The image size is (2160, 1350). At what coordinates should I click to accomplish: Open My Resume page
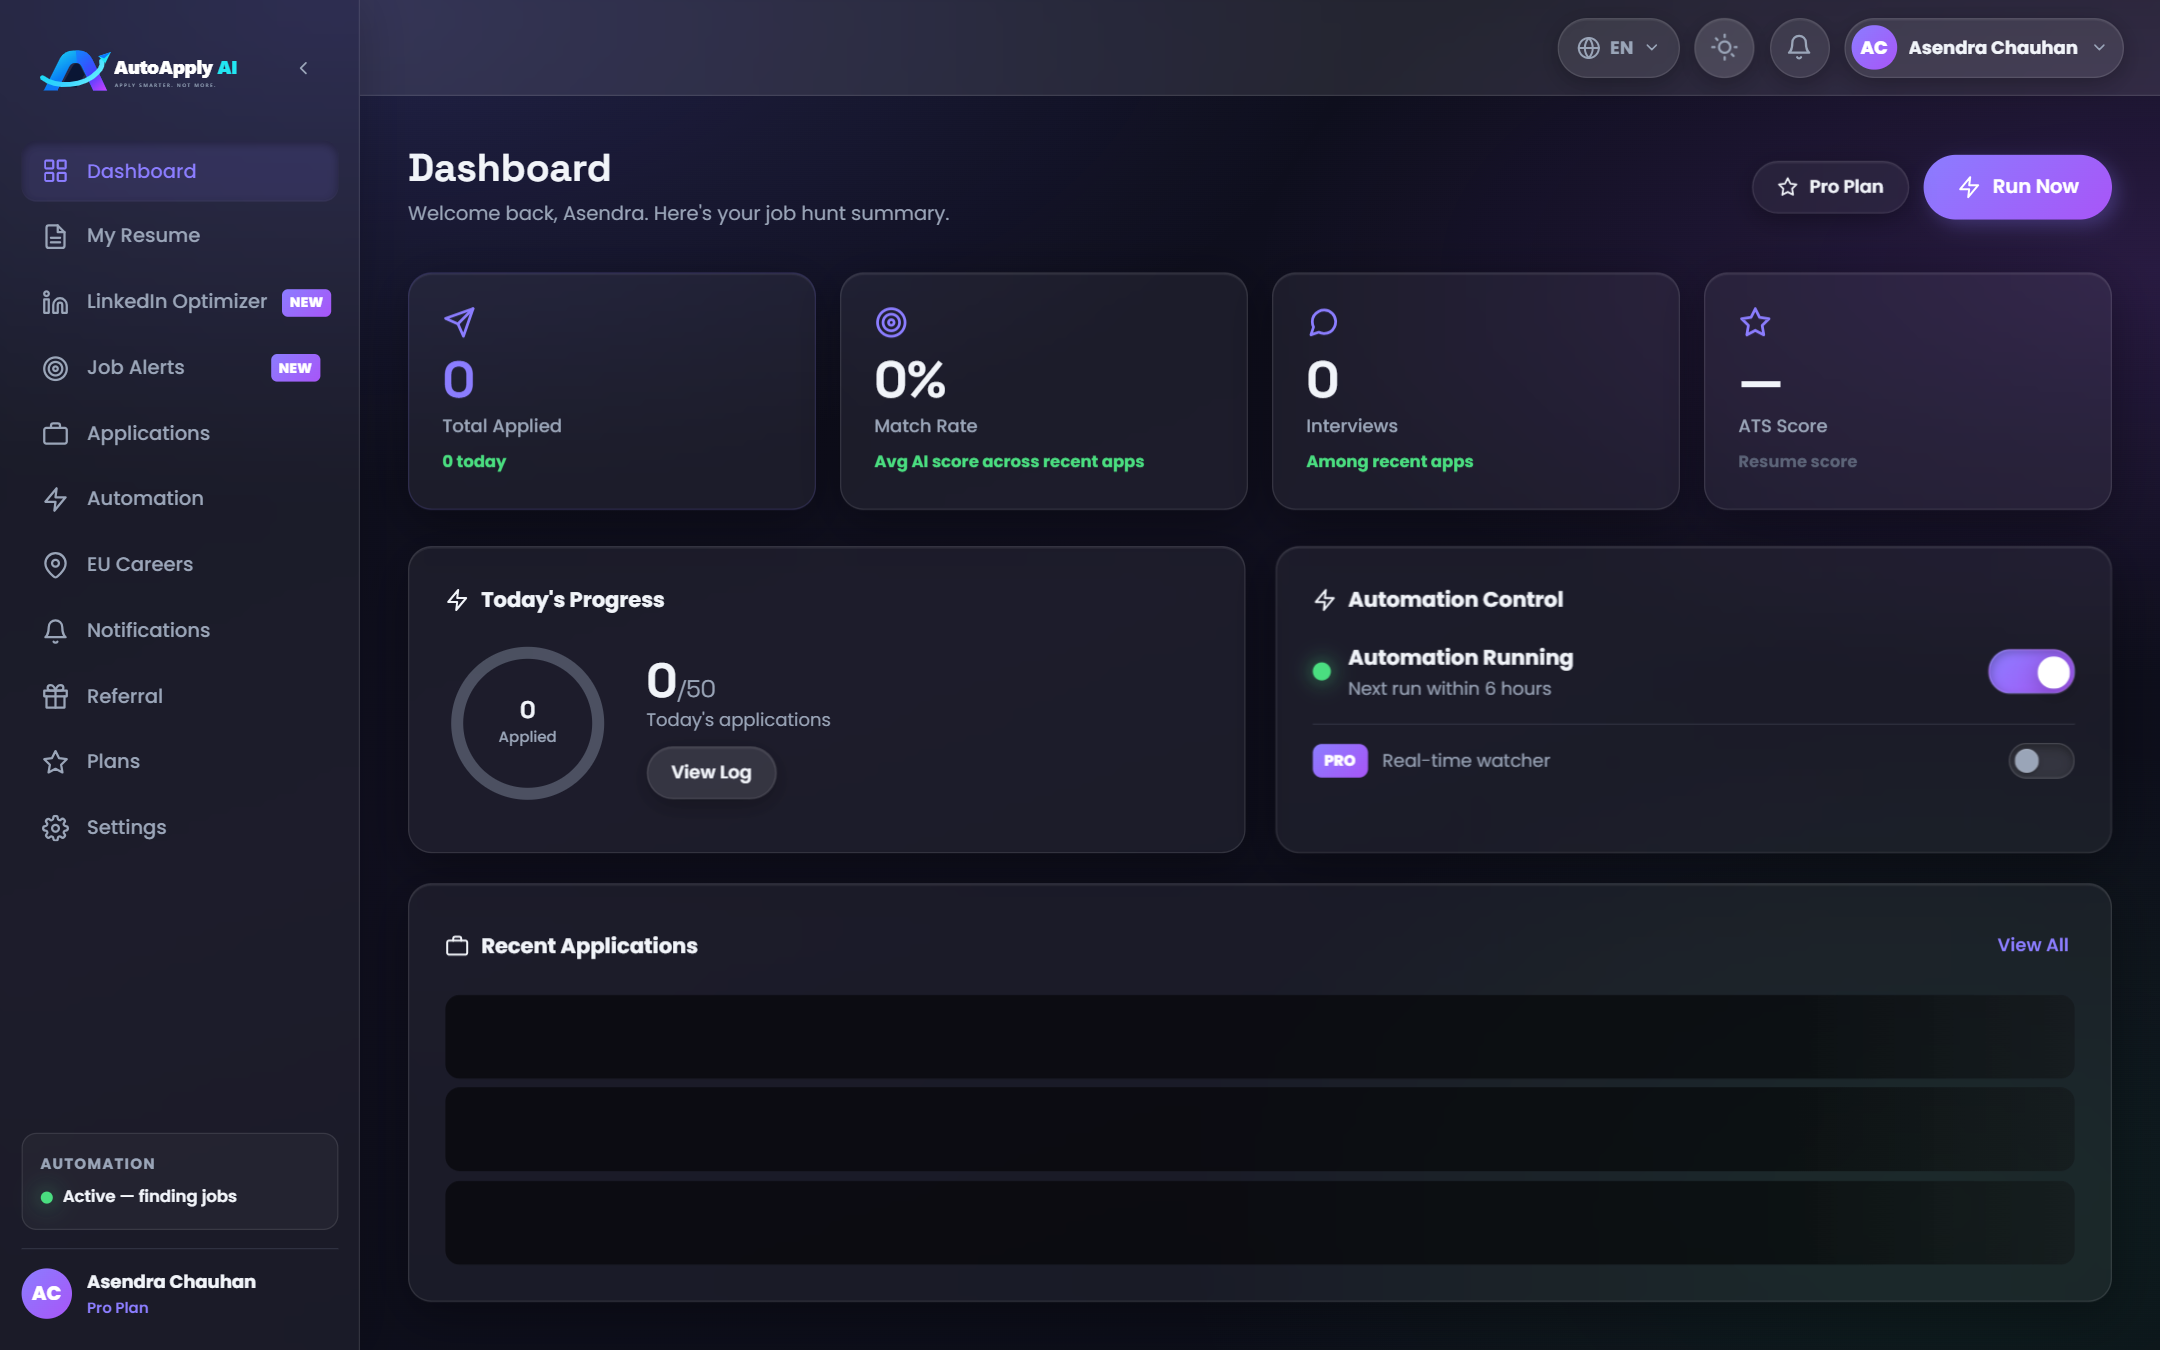pos(180,236)
